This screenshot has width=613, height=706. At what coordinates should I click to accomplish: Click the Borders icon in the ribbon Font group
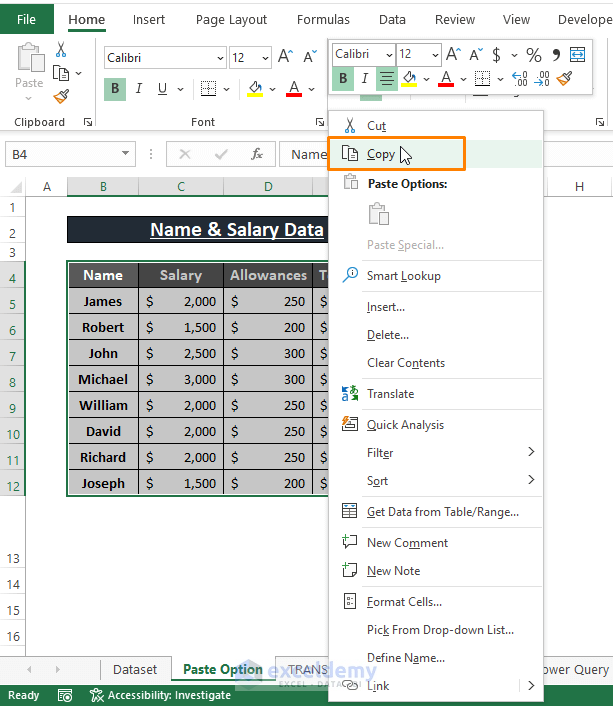[208, 89]
